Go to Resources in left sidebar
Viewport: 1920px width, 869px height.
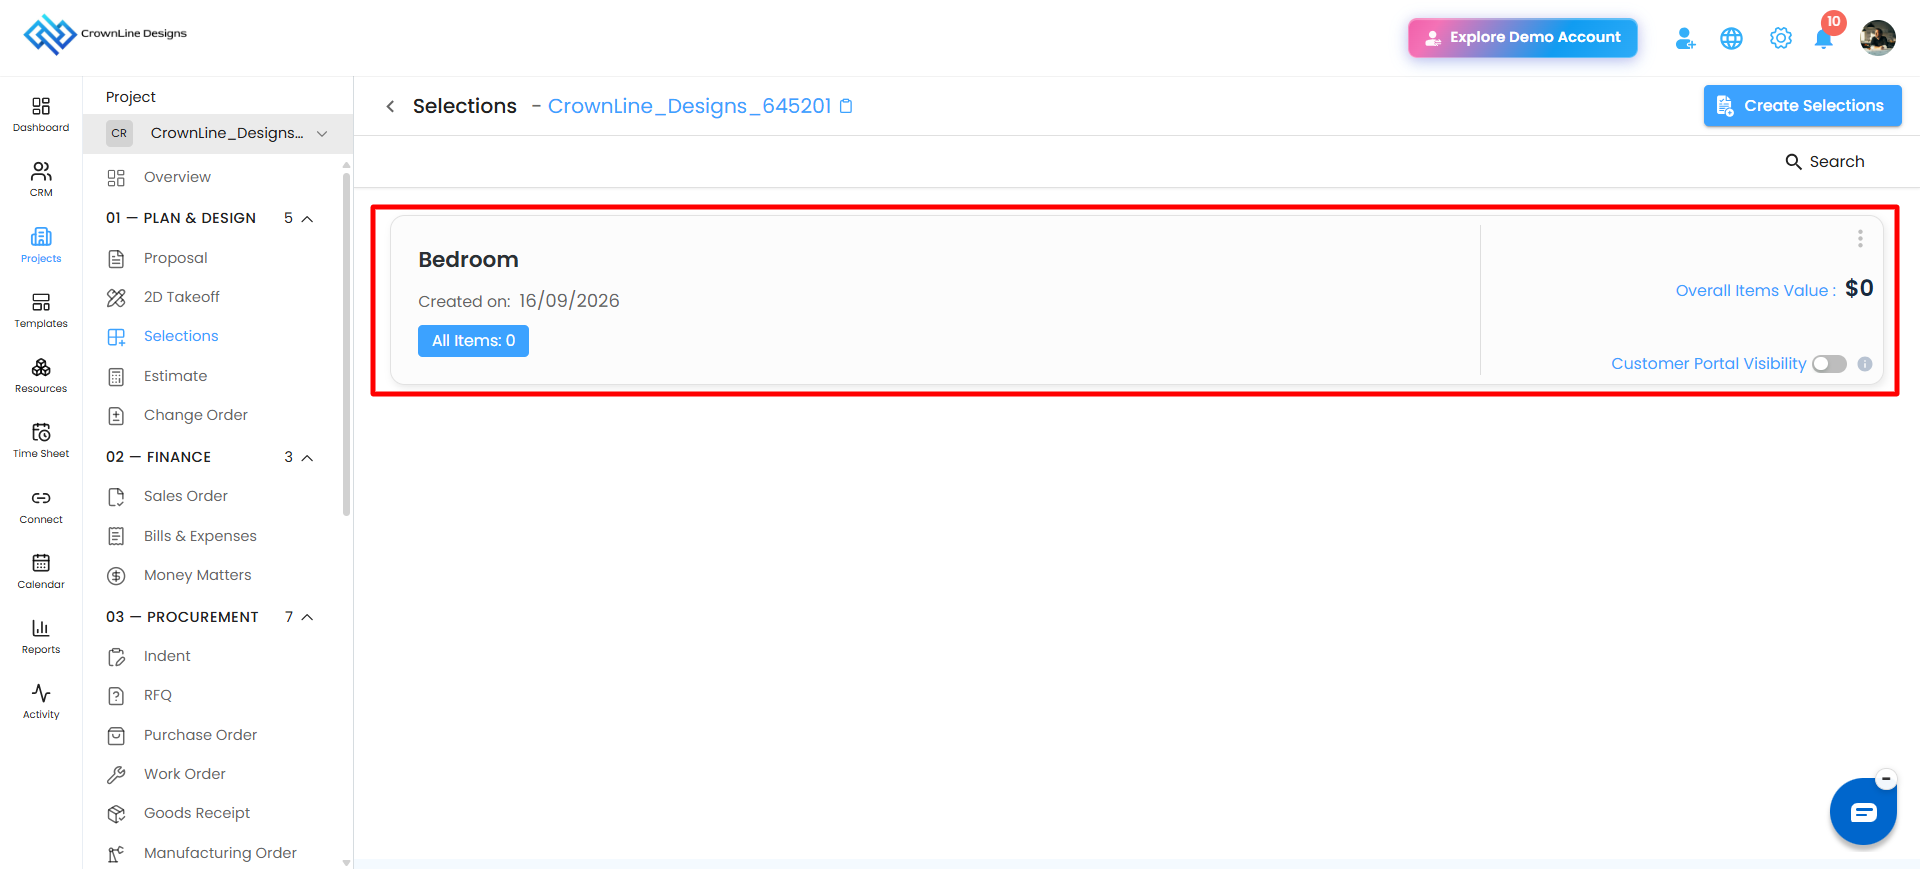tap(41, 375)
